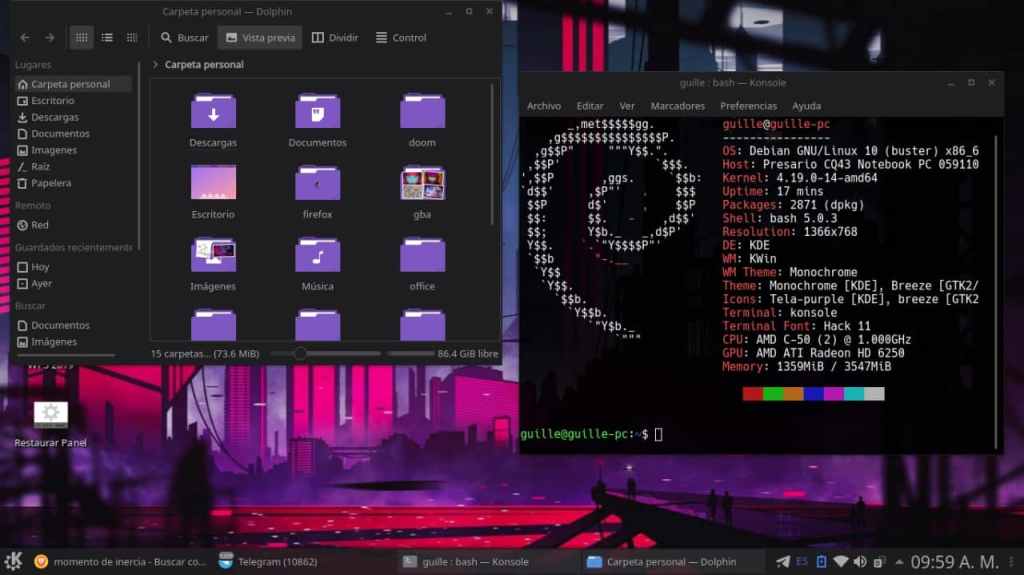Toggle Vista previa thumbnails
Image resolution: width=1024 pixels, height=575 pixels.
click(x=260, y=38)
